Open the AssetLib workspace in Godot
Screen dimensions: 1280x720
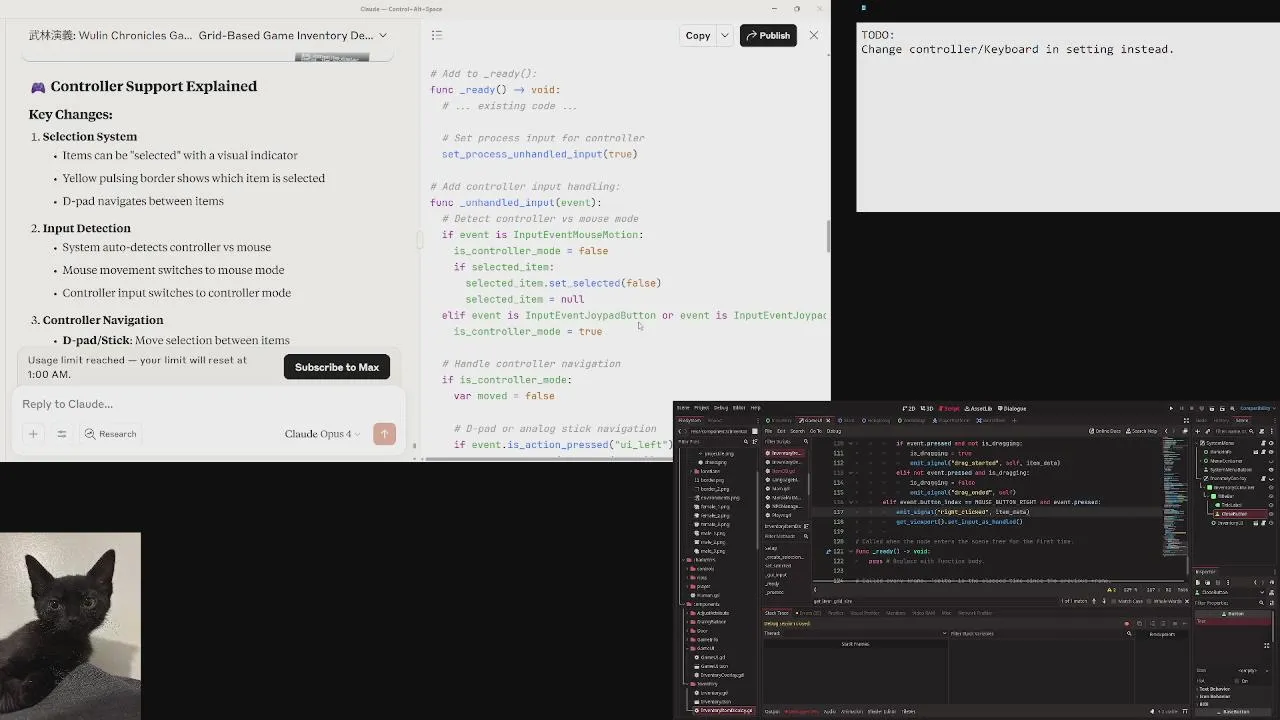[977, 408]
